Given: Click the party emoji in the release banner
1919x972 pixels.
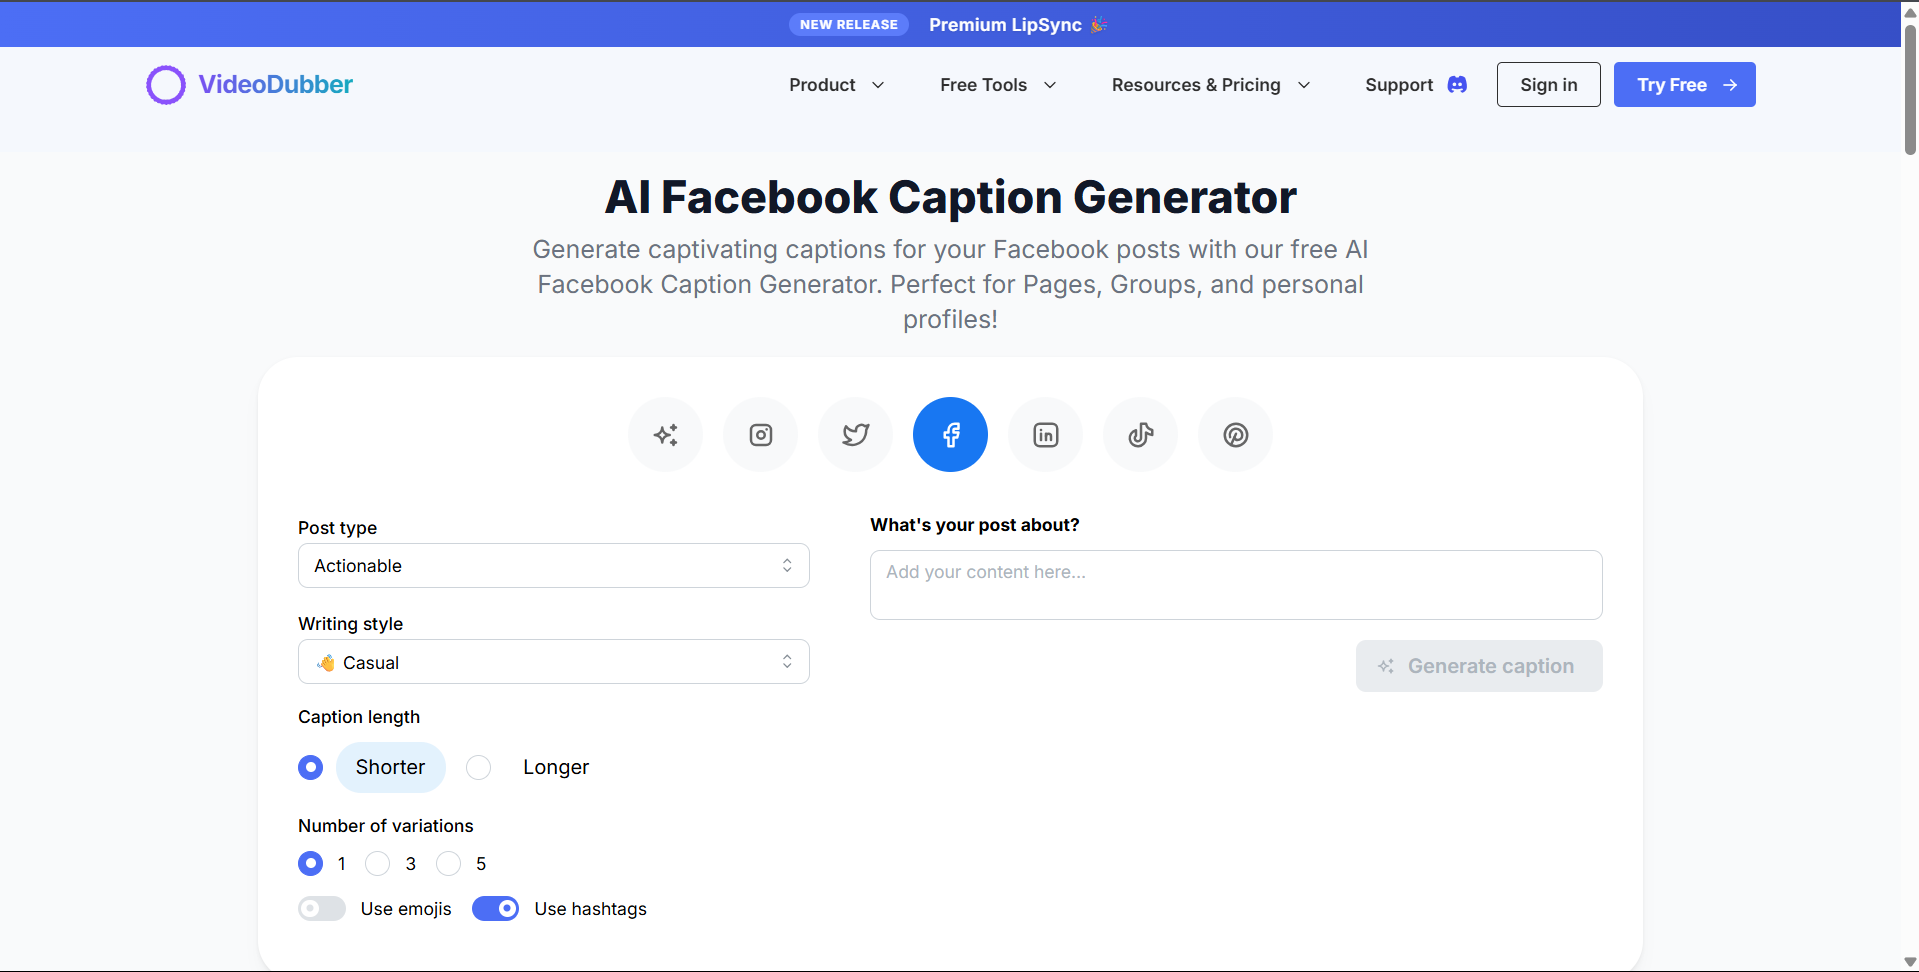Looking at the screenshot, I should point(1099,24).
